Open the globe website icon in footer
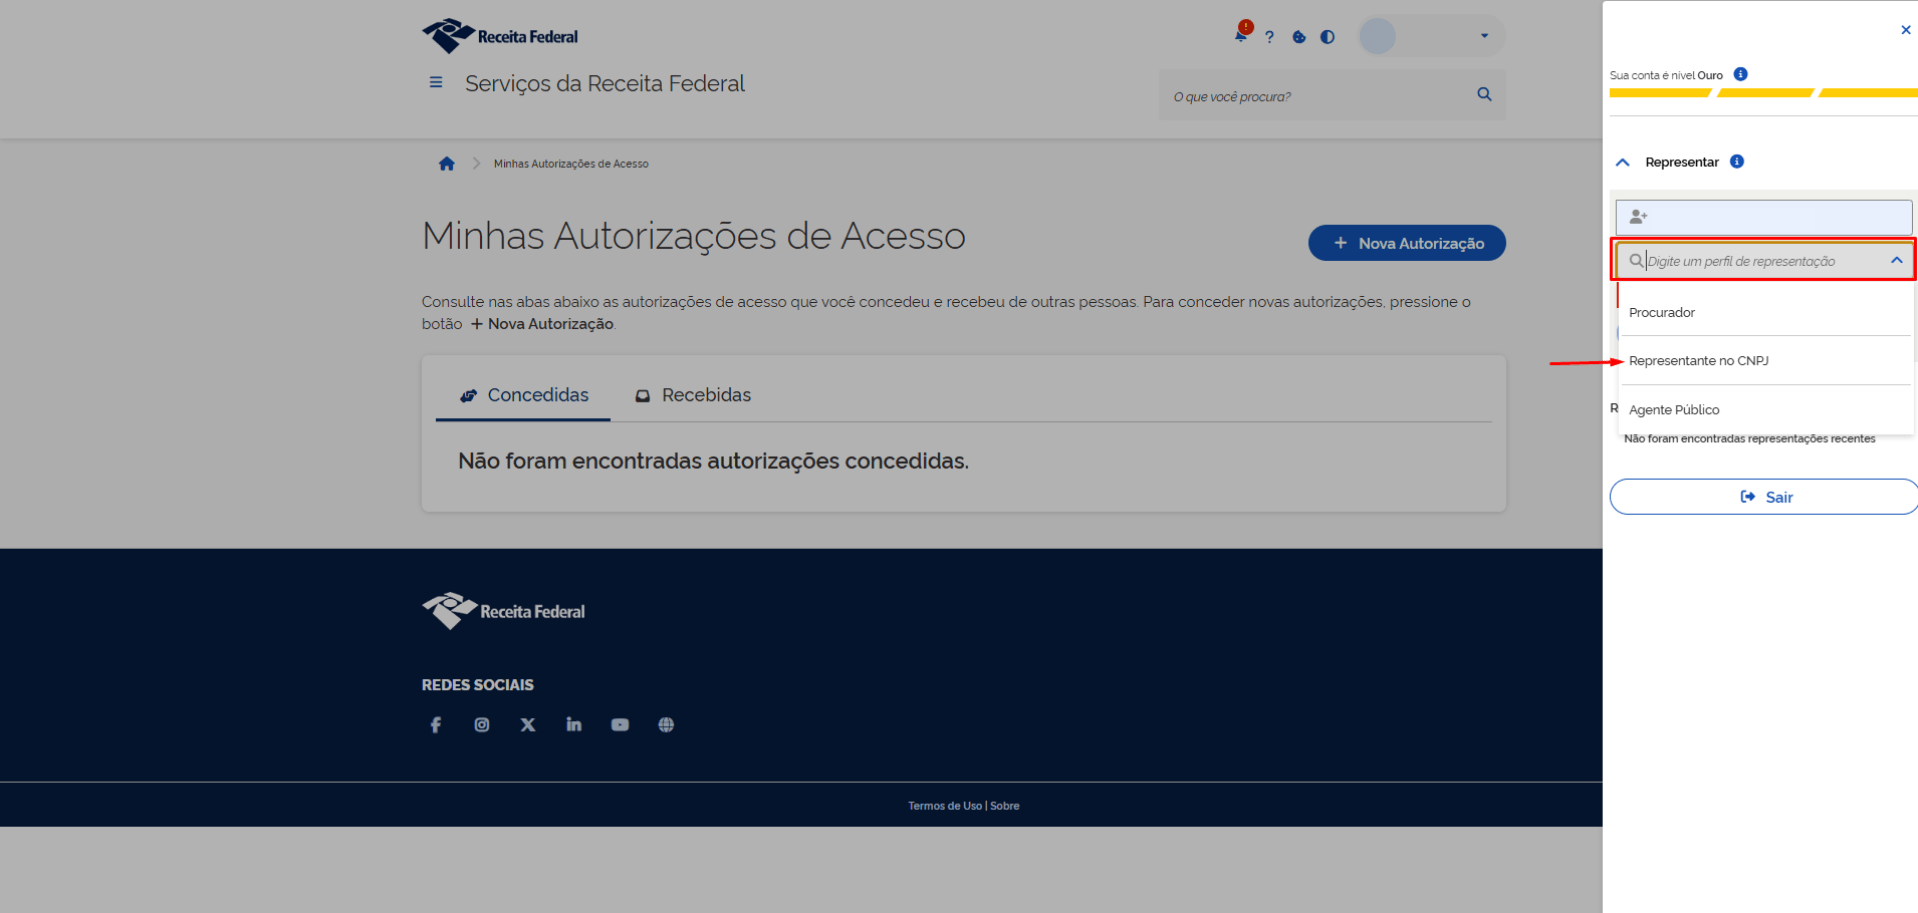Screen dimensions: 1918x913 tap(666, 725)
